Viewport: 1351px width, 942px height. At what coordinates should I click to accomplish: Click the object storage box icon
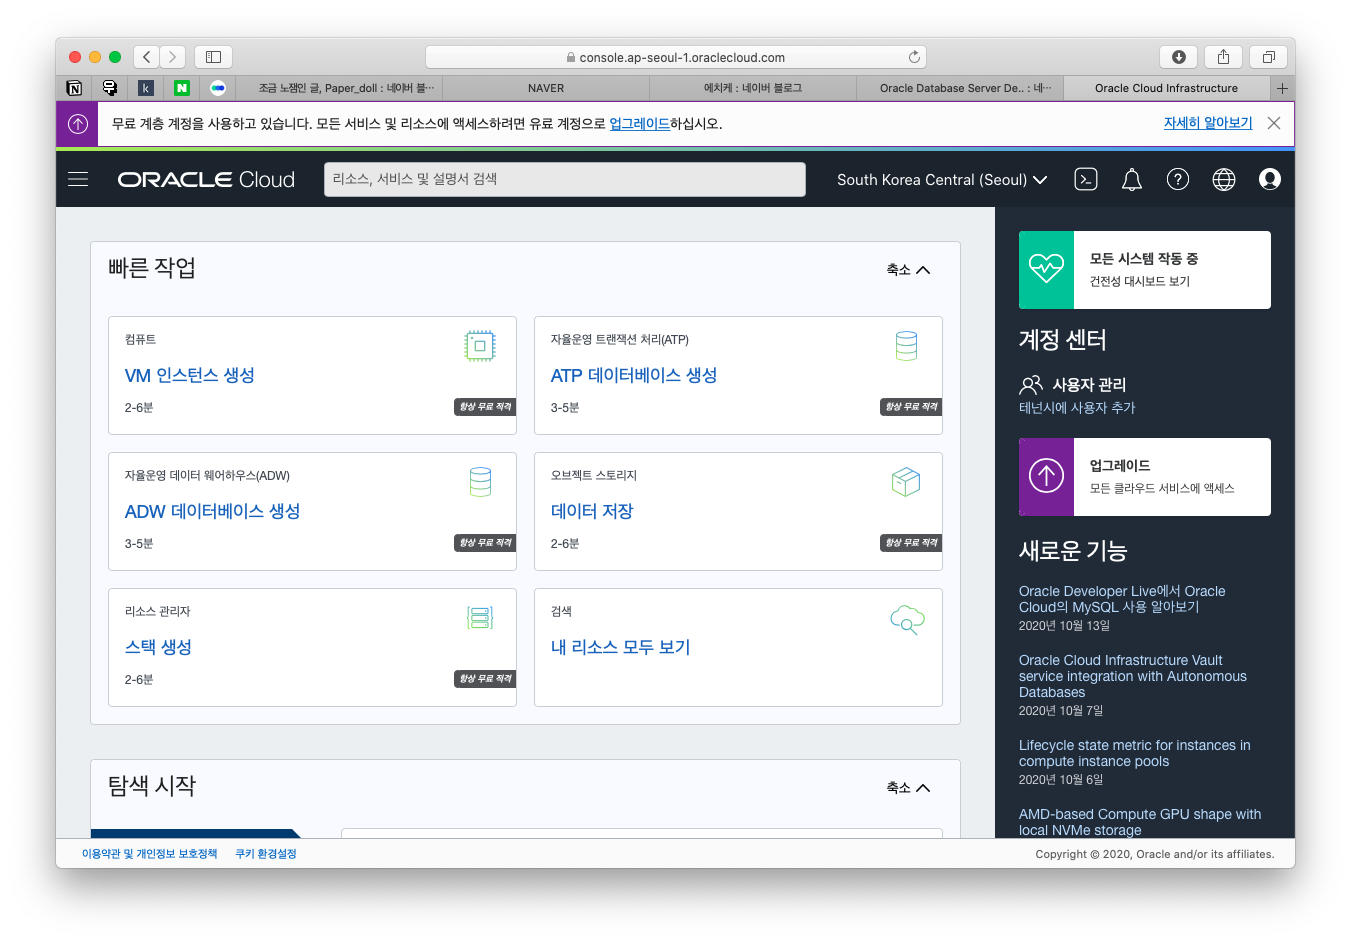pyautogui.click(x=906, y=482)
